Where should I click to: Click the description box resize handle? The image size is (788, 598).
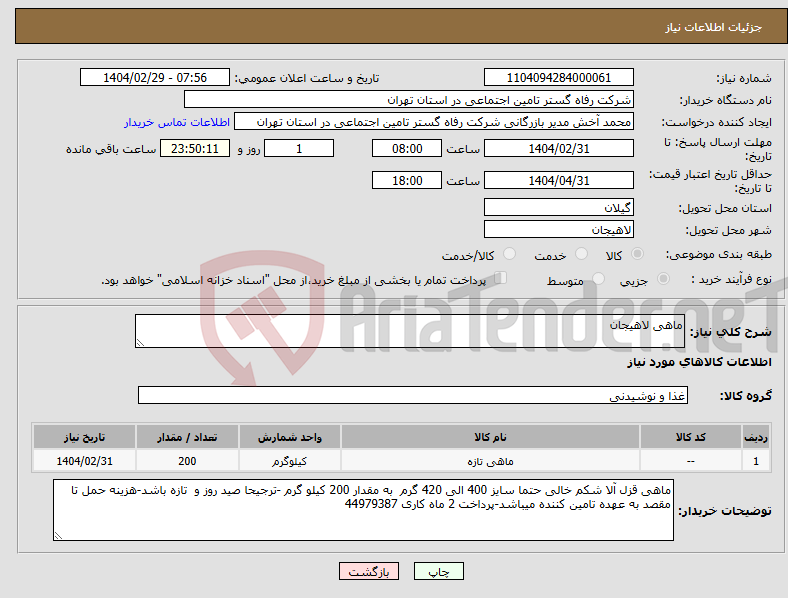[140, 343]
